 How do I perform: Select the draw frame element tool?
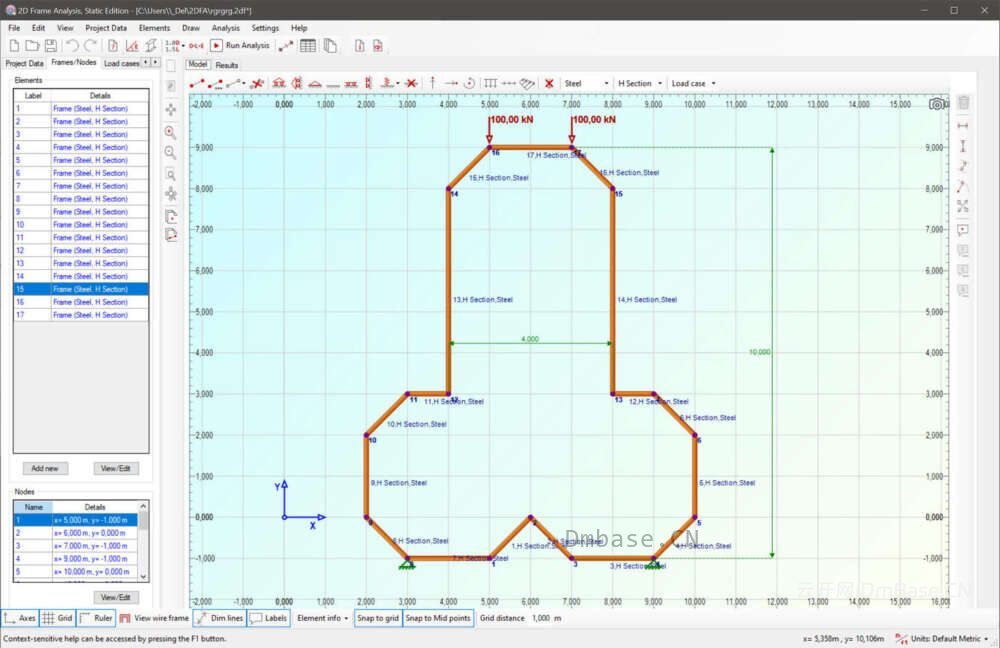(197, 83)
